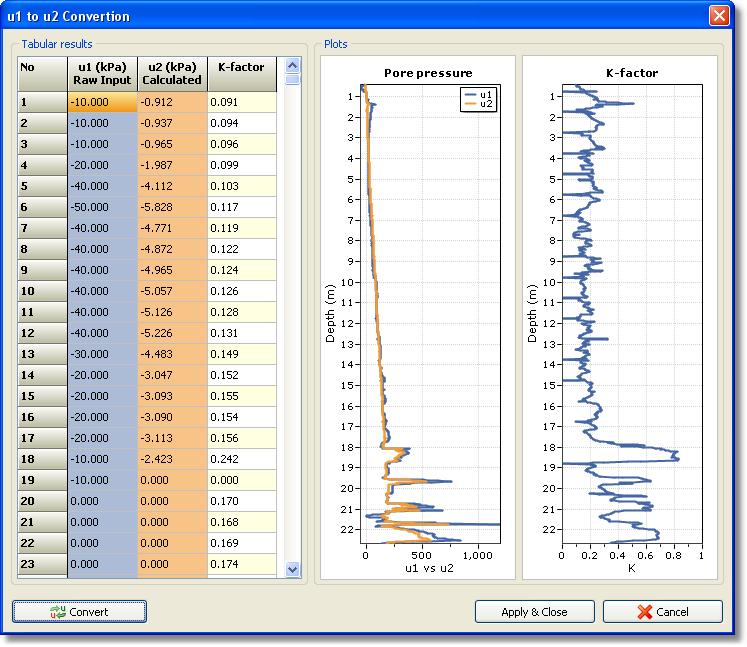Select row header number 12

coord(43,333)
